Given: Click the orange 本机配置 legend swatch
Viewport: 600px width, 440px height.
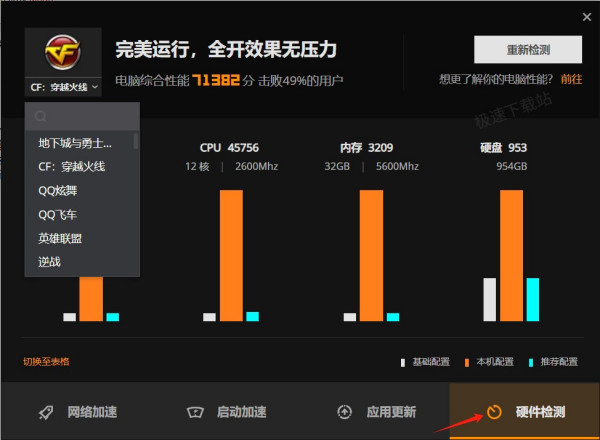Looking at the screenshot, I should [467, 363].
